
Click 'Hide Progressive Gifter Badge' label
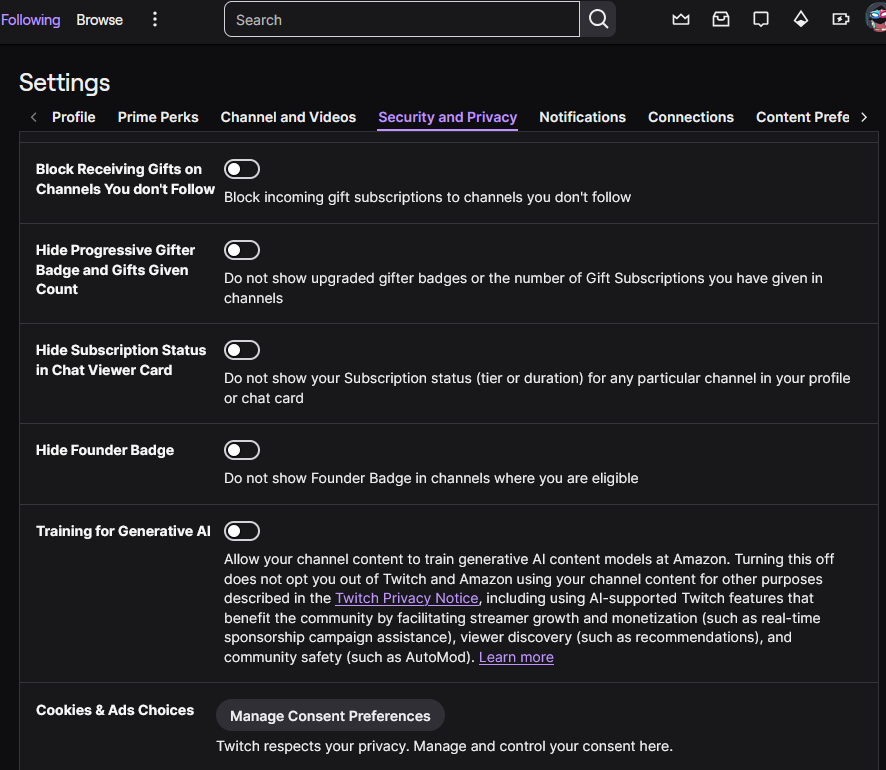(115, 269)
